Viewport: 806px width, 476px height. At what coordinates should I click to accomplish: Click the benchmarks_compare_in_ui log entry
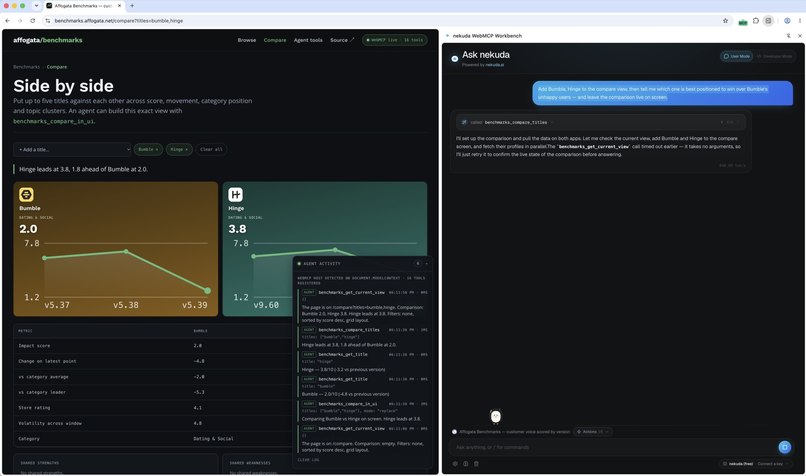[365, 411]
